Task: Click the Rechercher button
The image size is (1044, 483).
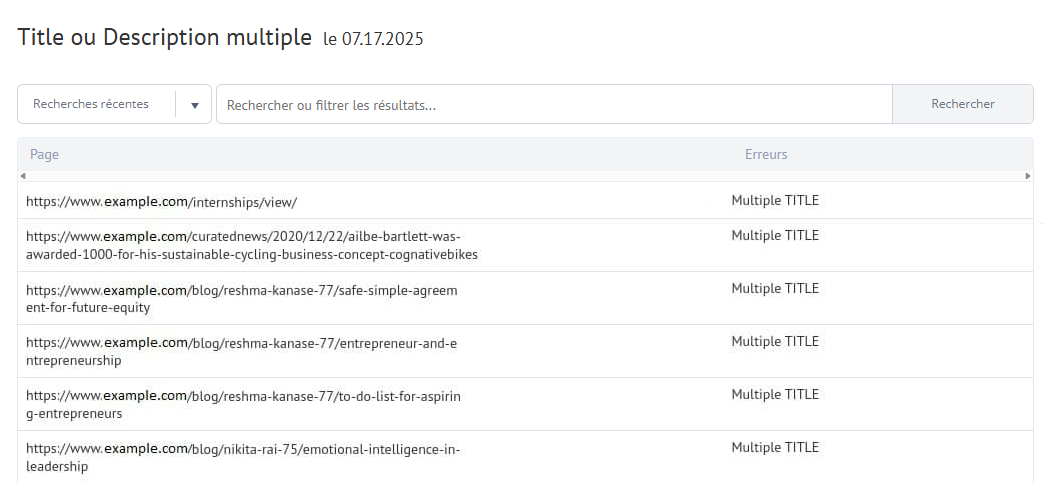Action: 963,104
